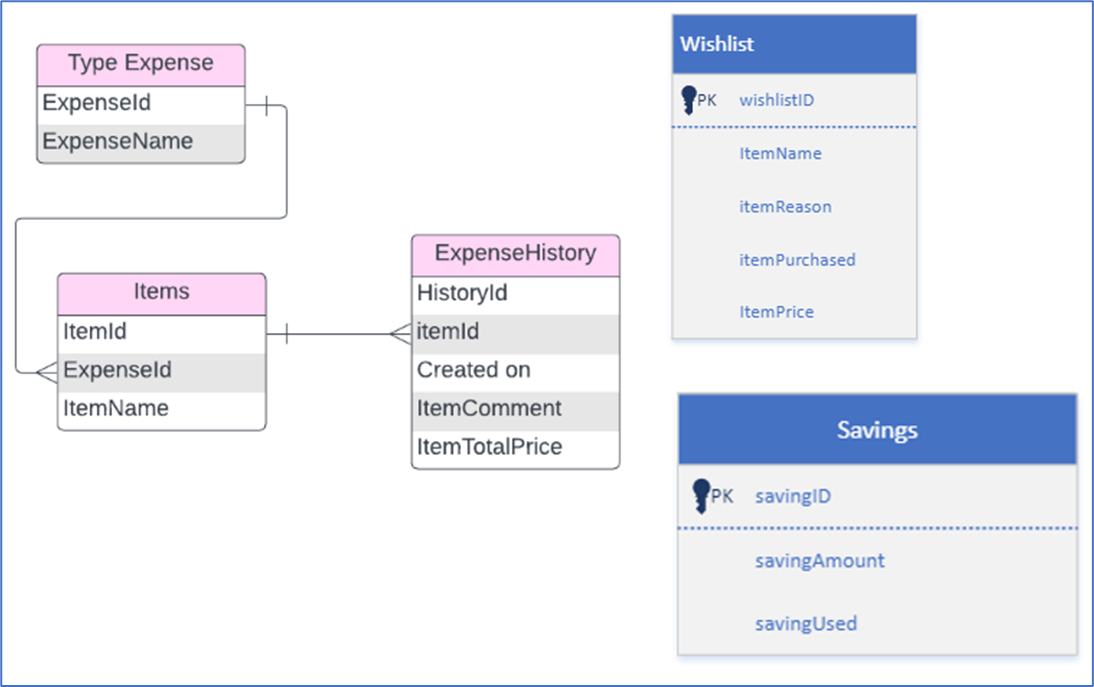Click the ExpenseHistory table title

(x=515, y=254)
